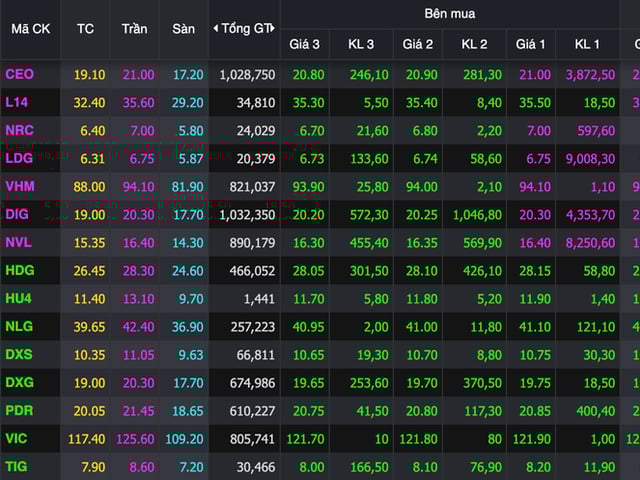This screenshot has height=480, width=640.
Task: Click PDR total value 610,227
Action: [252, 411]
